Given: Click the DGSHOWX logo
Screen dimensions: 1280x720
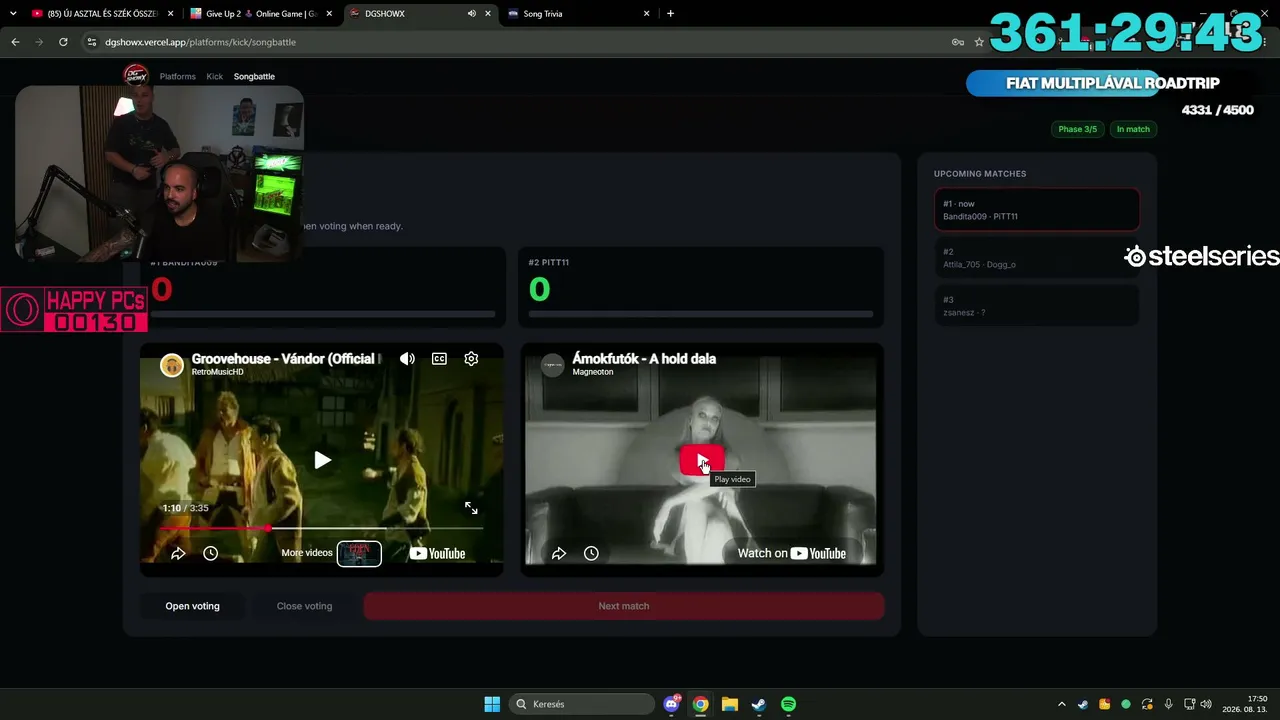Looking at the screenshot, I should click(x=135, y=76).
